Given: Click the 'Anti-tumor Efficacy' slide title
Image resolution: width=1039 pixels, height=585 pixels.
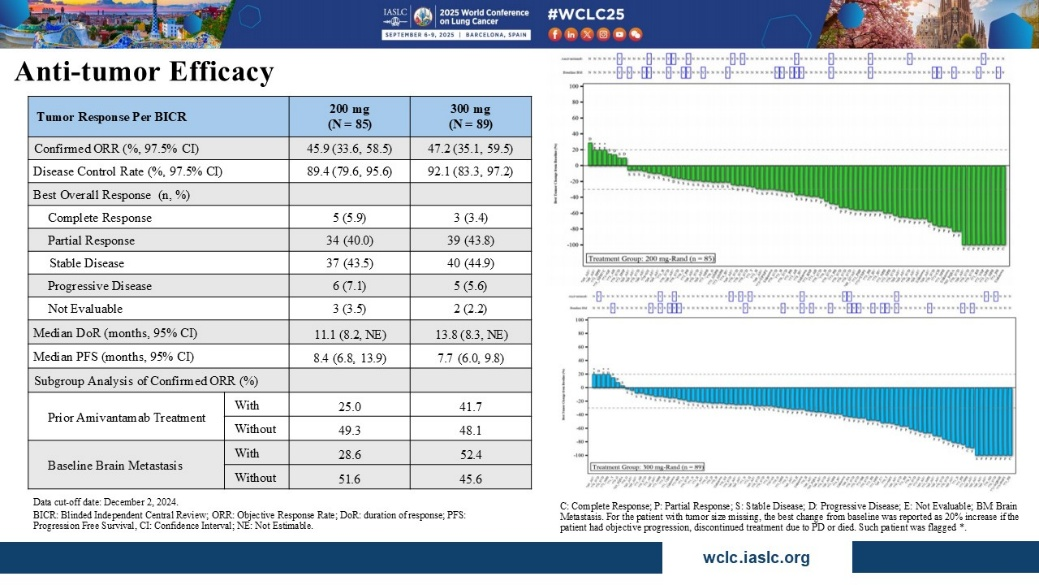Looking at the screenshot, I should click(x=144, y=73).
